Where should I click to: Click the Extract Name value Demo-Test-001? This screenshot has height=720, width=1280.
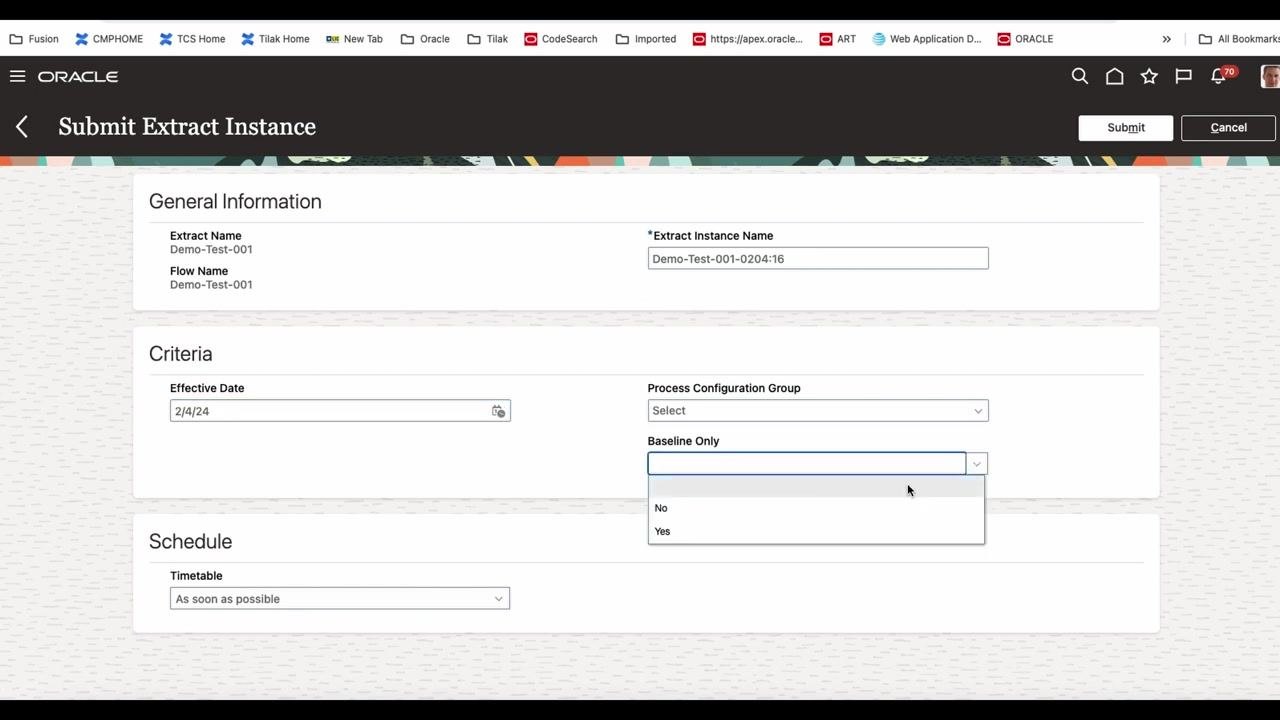211,250
